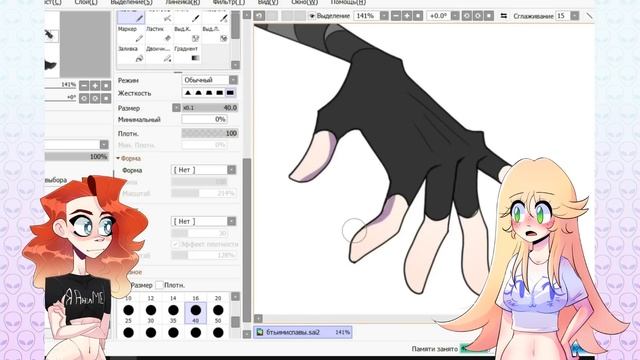The image size is (640, 360).
Task: Open the Линейка(R) menu
Action: 182,2
